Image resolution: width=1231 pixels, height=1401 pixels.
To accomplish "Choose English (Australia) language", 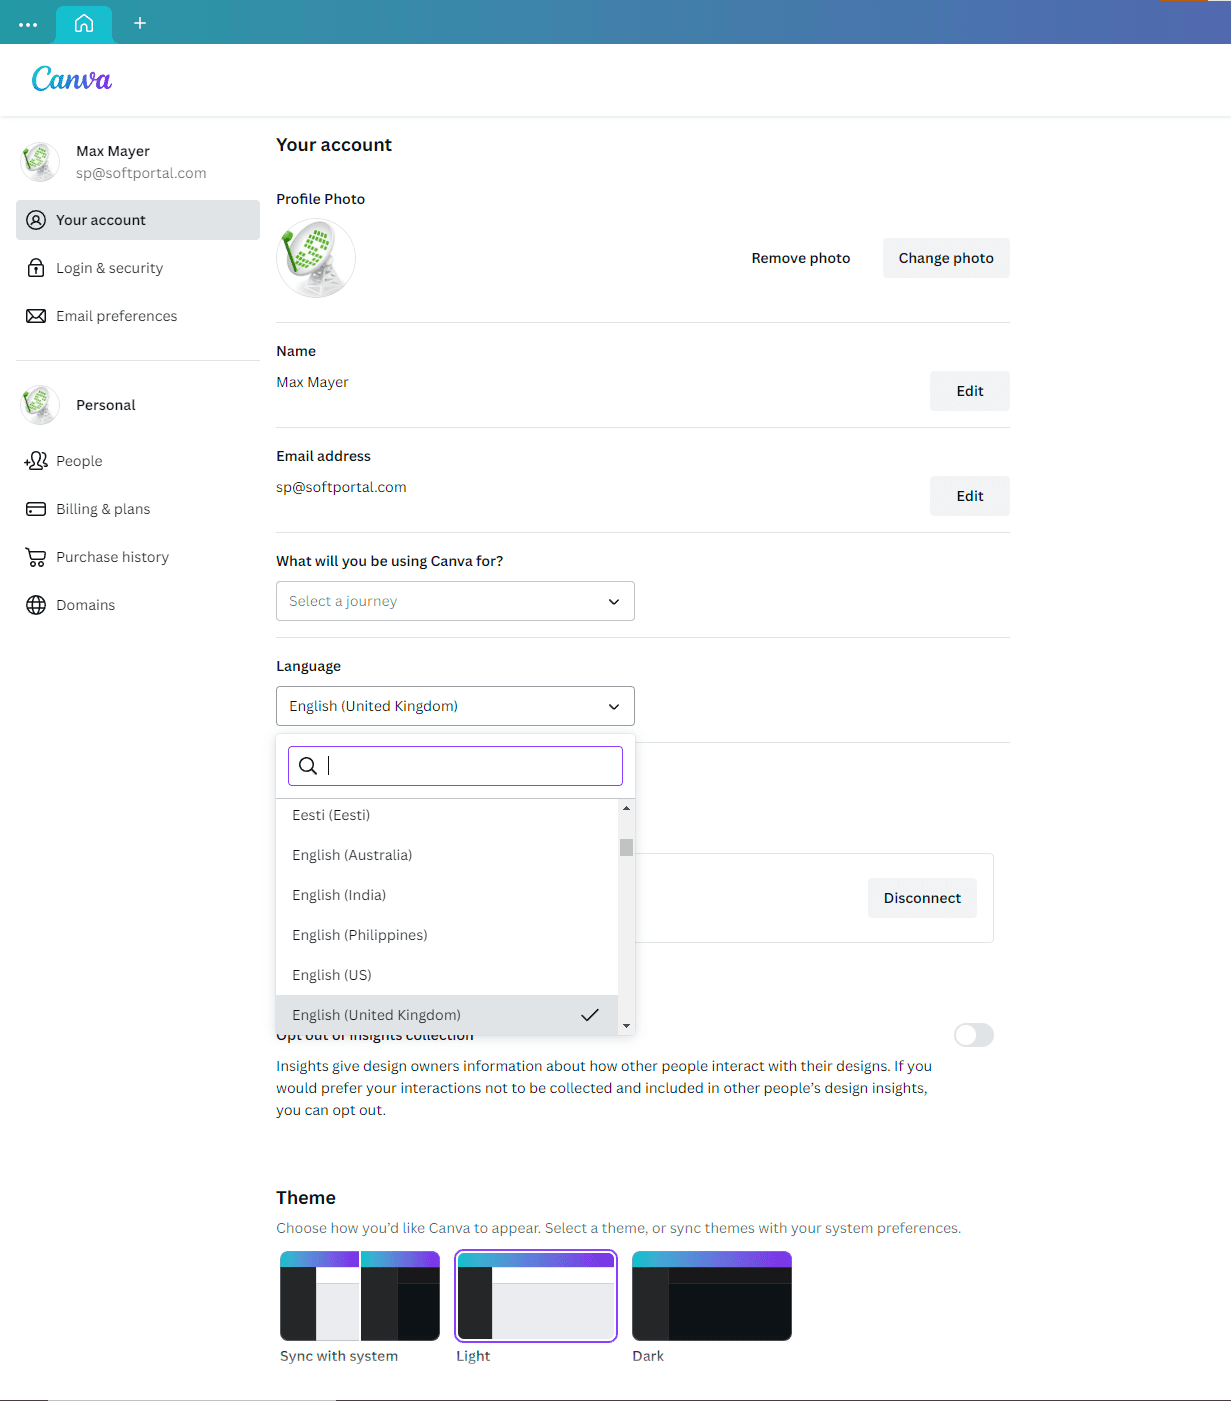I will [447, 855].
